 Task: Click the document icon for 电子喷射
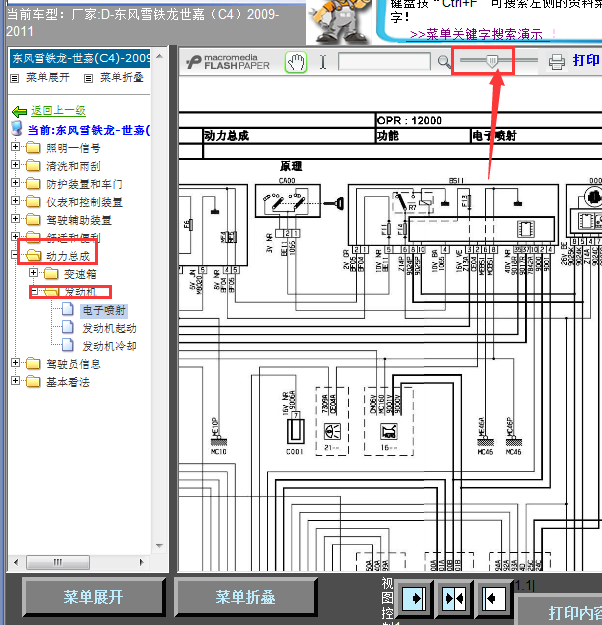[68, 309]
